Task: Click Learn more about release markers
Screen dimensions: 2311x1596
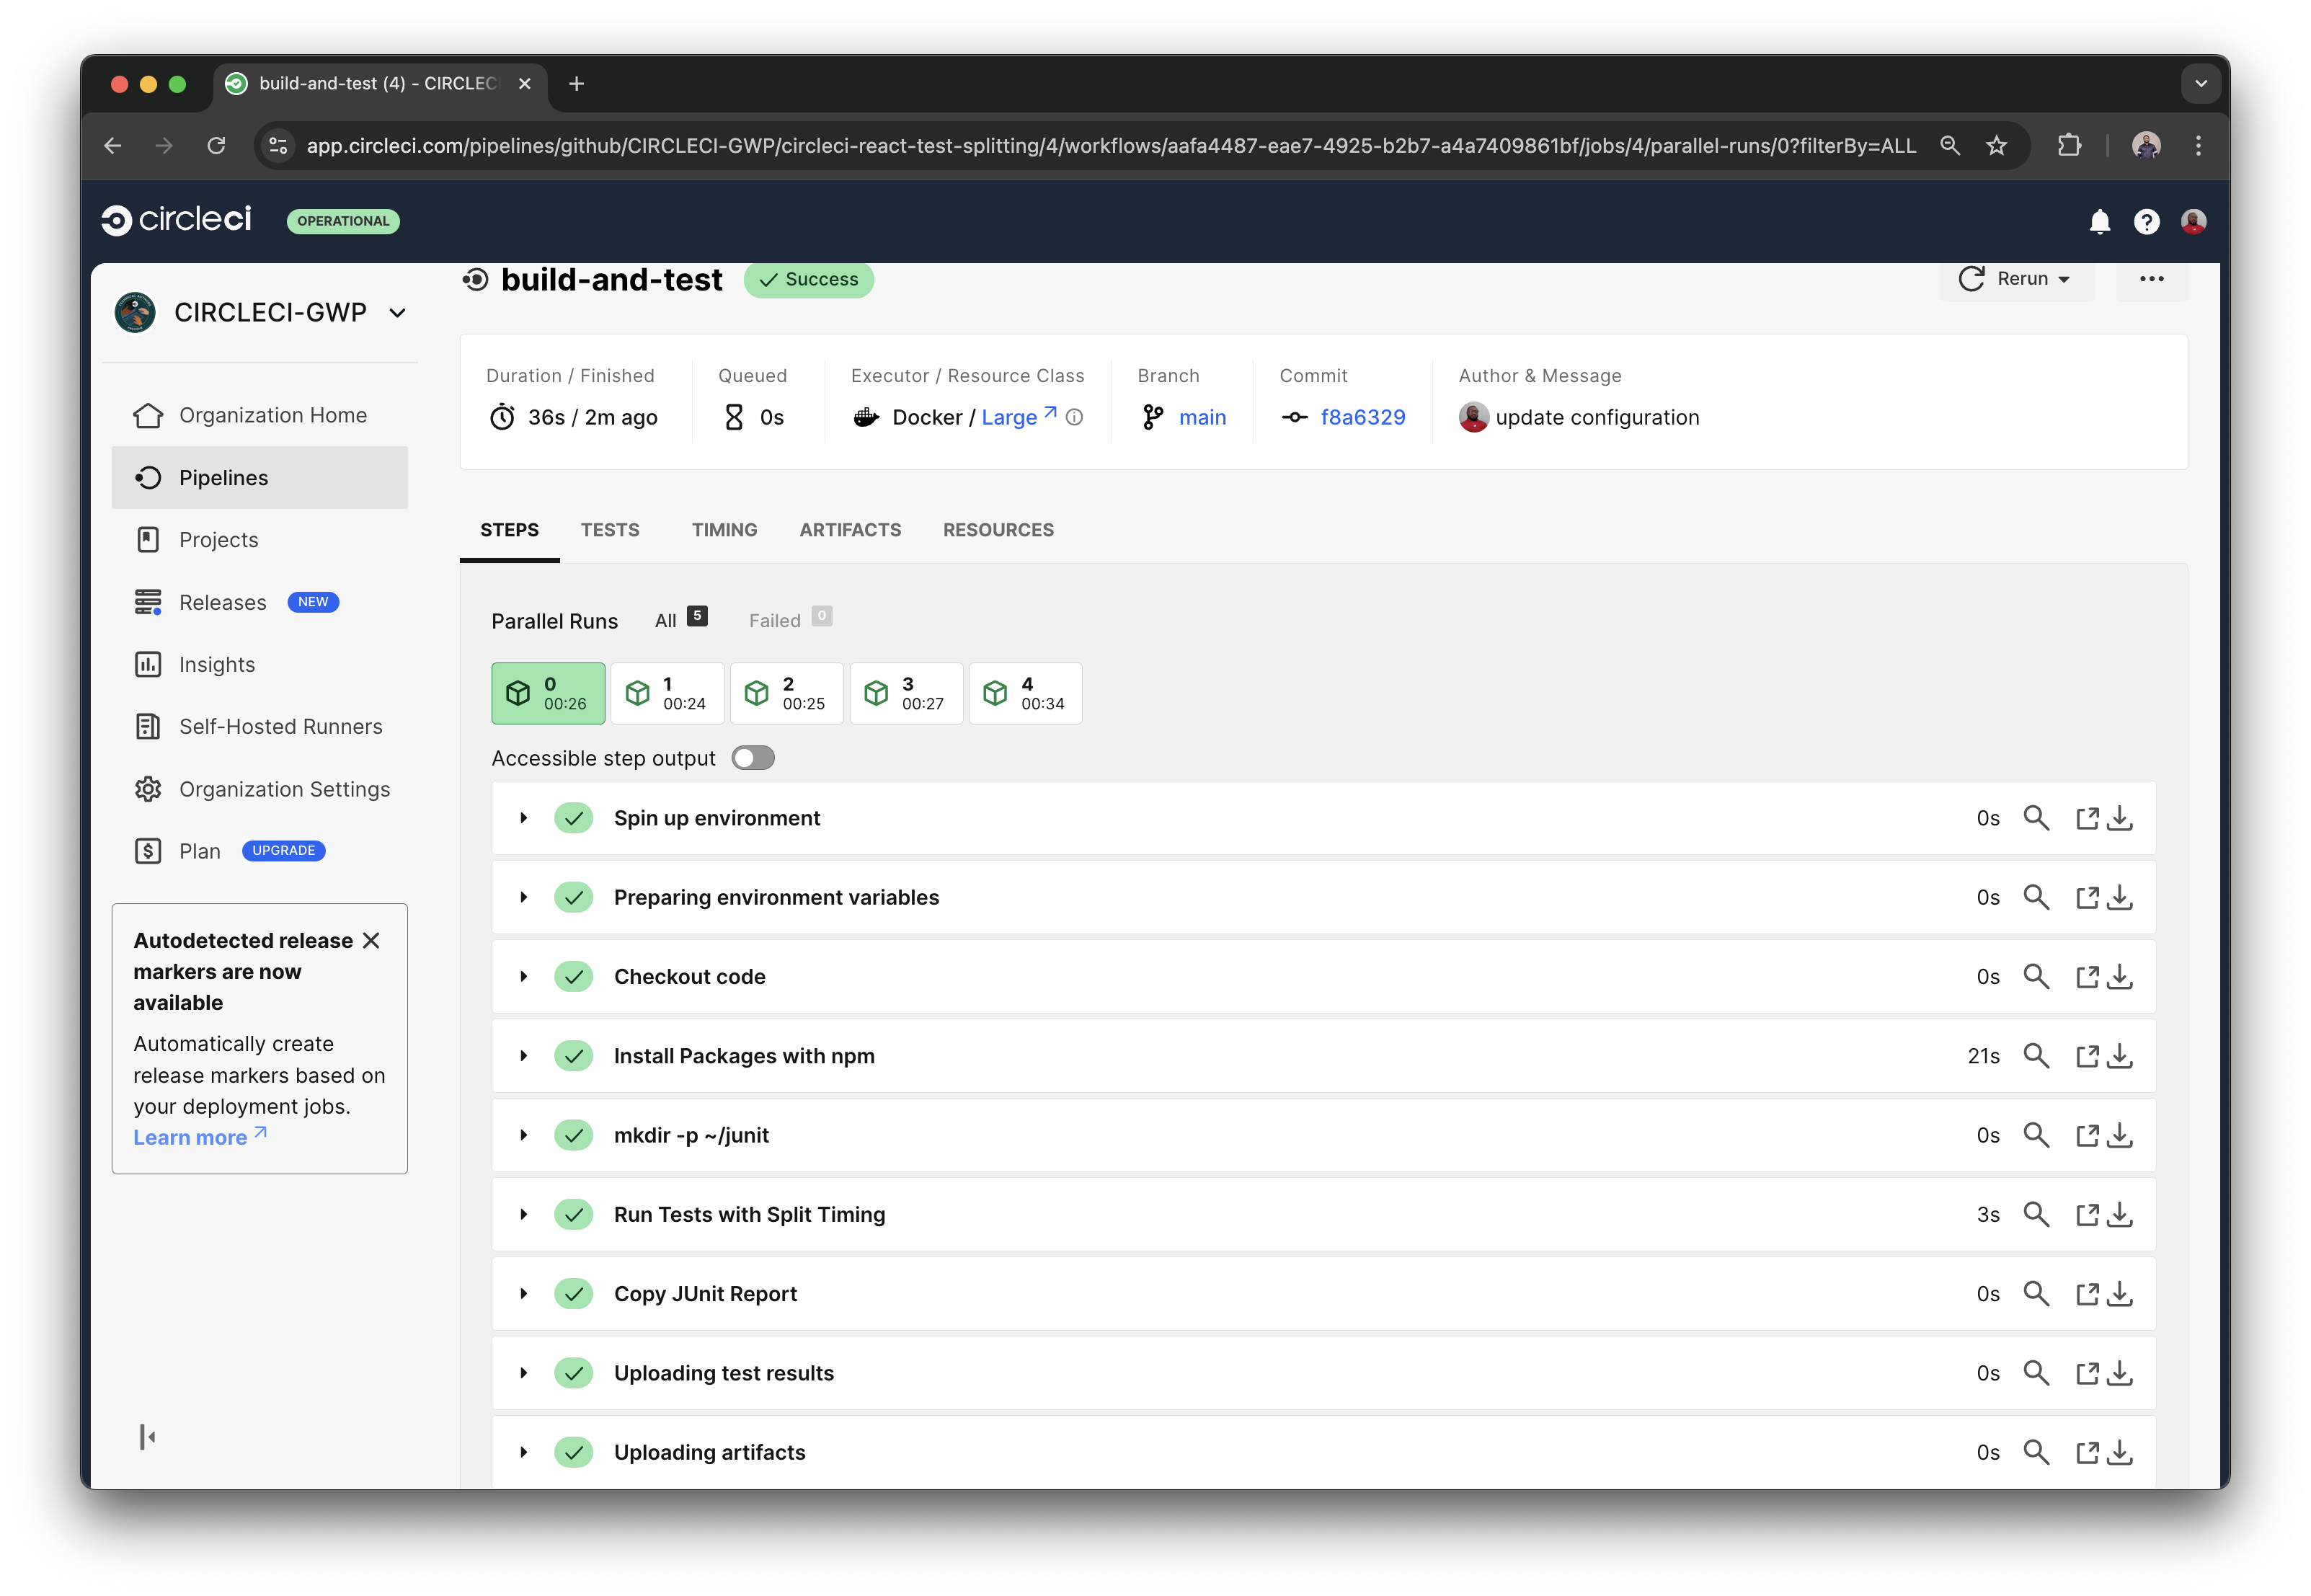Action: tap(190, 1137)
